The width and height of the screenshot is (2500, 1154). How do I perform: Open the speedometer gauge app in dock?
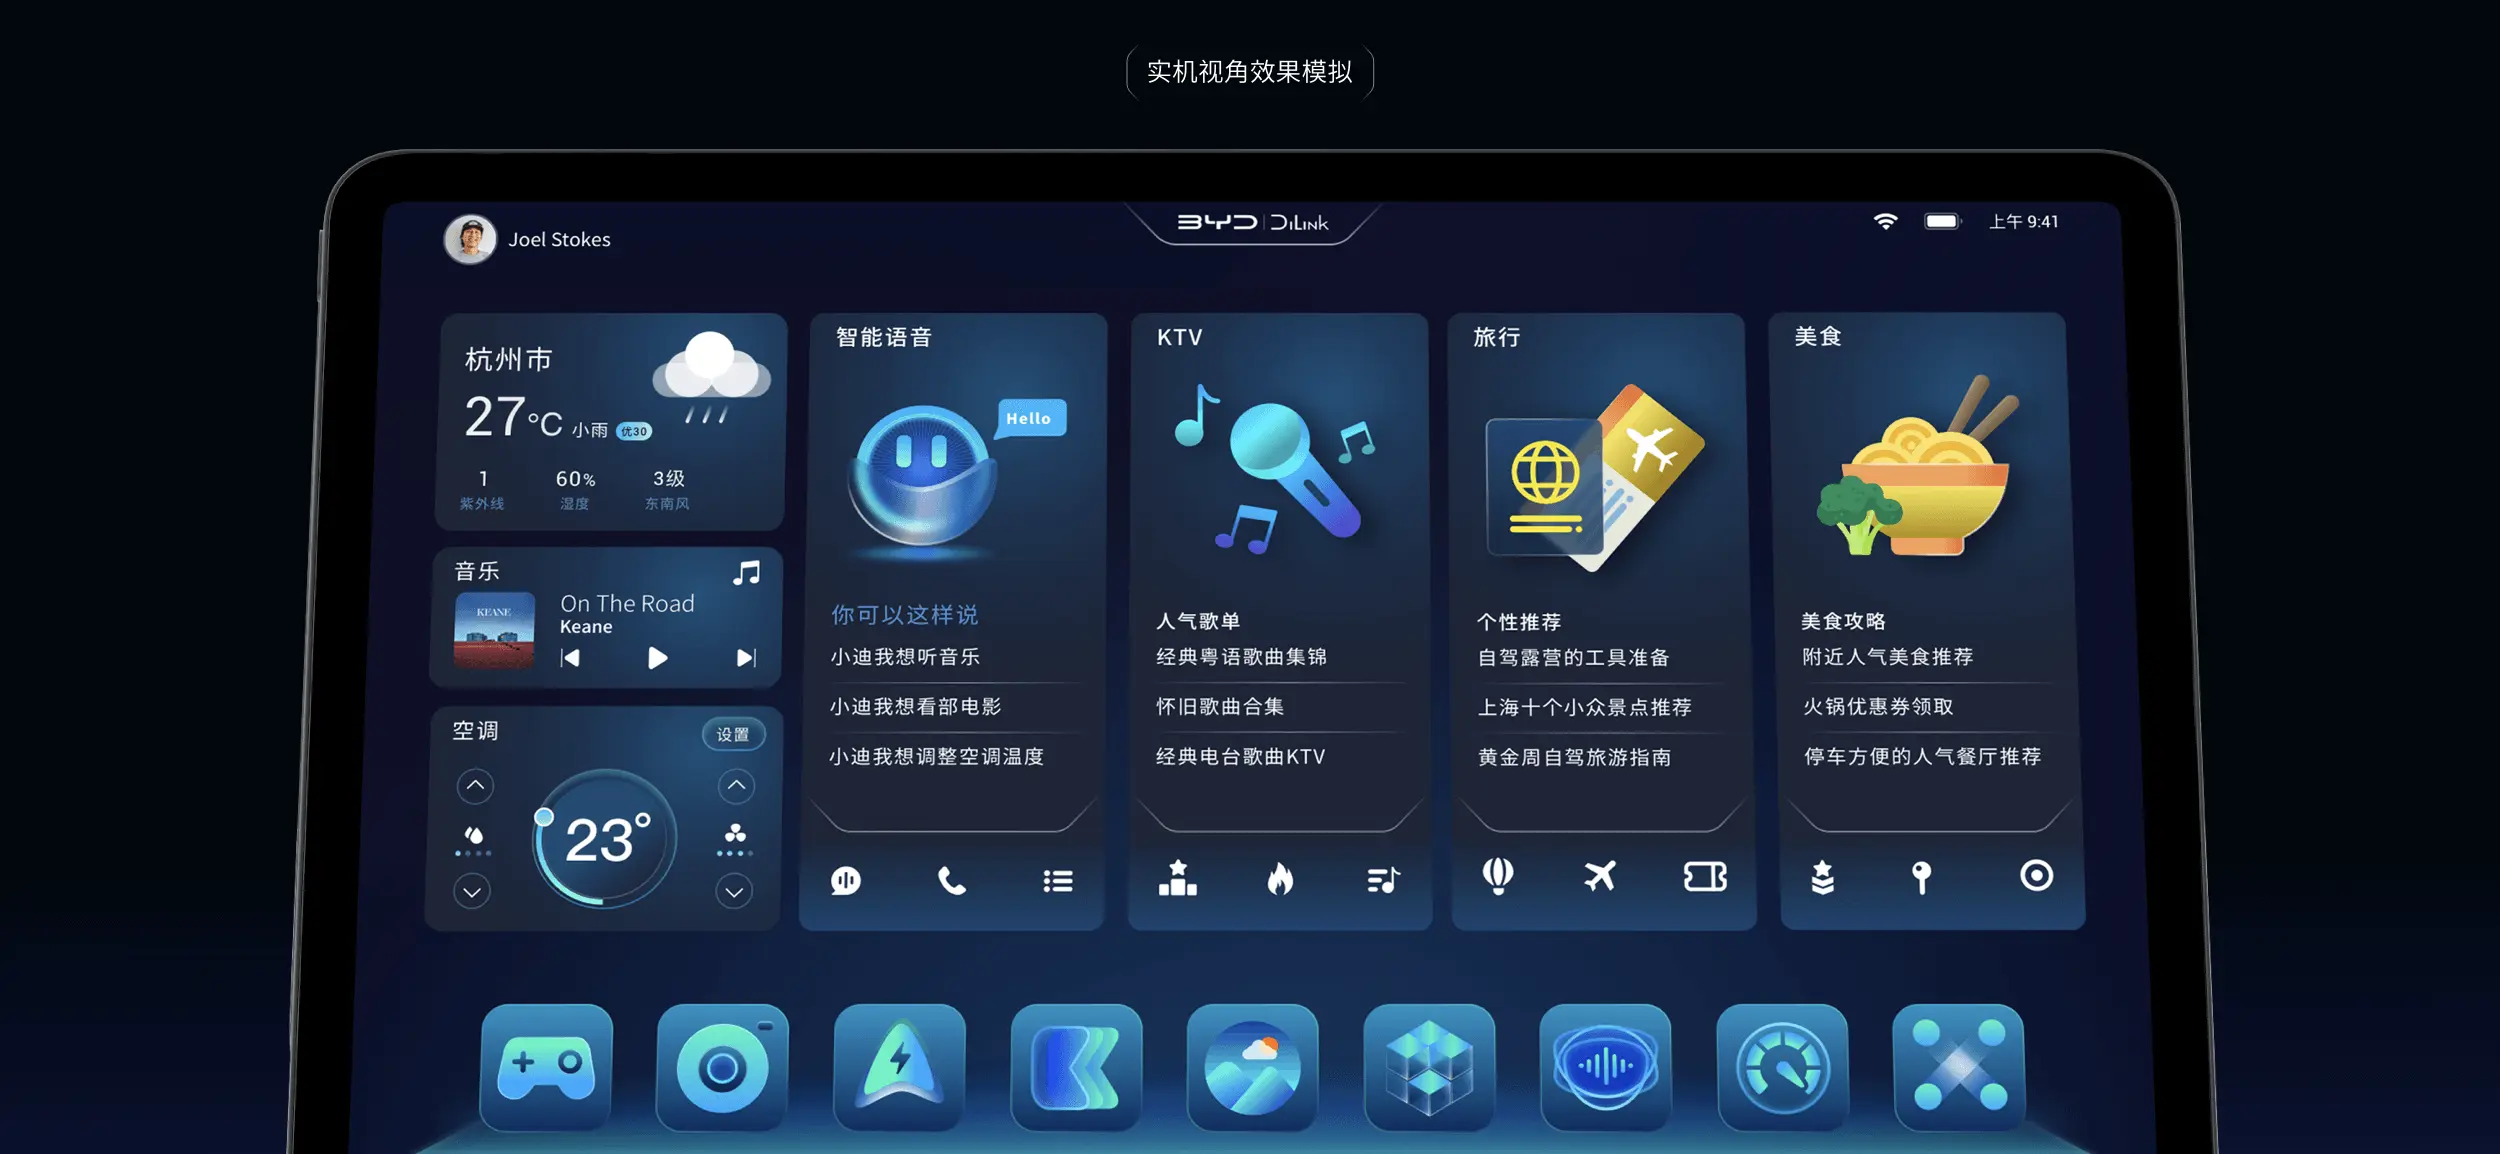tap(1782, 1069)
